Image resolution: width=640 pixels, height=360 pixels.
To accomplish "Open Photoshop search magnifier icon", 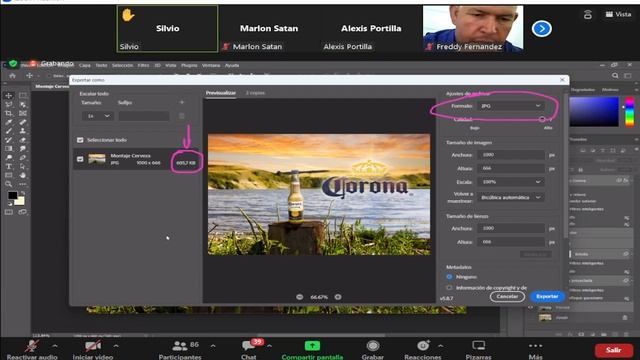I will pos(615,76).
